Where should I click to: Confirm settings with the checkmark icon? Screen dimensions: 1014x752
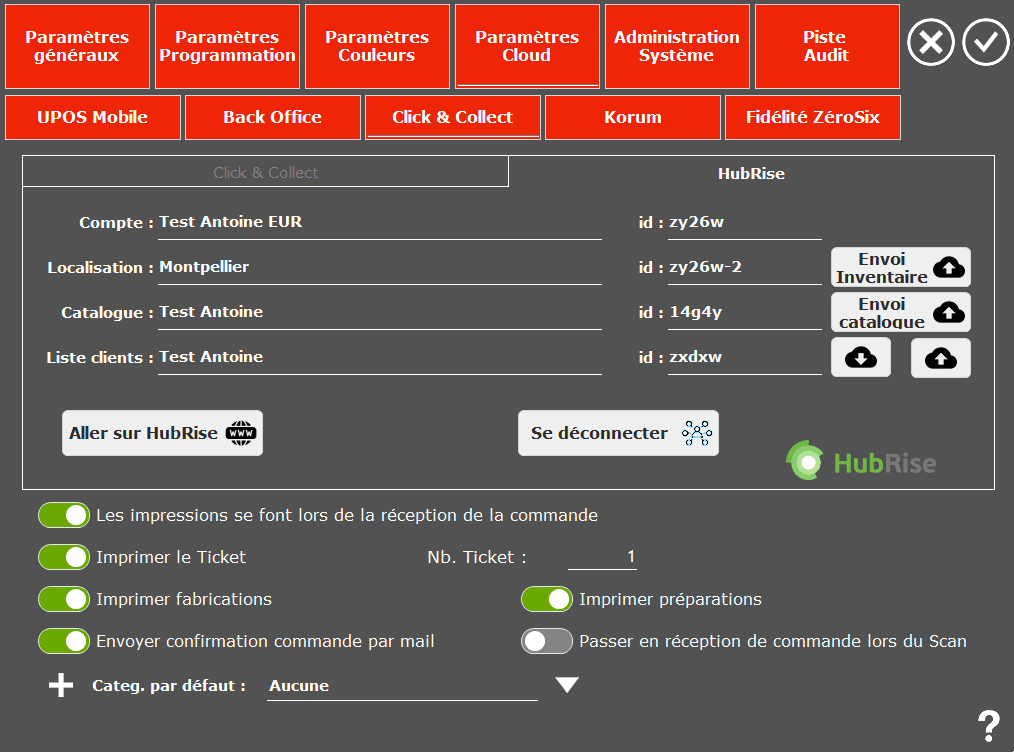pyautogui.click(x=986, y=43)
